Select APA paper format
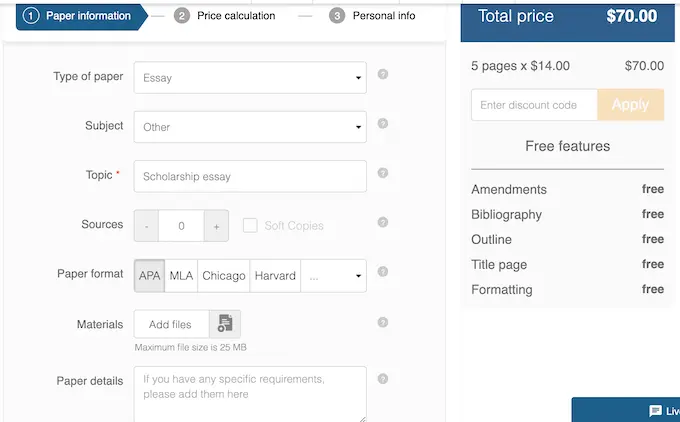The height and width of the screenshot is (422, 680). click(x=150, y=276)
